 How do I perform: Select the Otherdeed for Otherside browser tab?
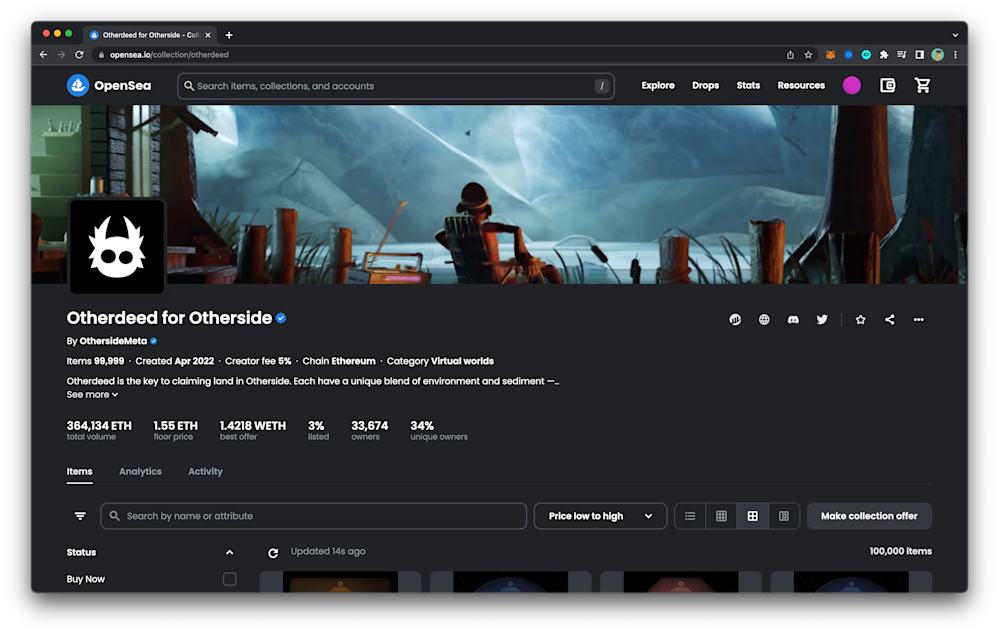[x=151, y=35]
